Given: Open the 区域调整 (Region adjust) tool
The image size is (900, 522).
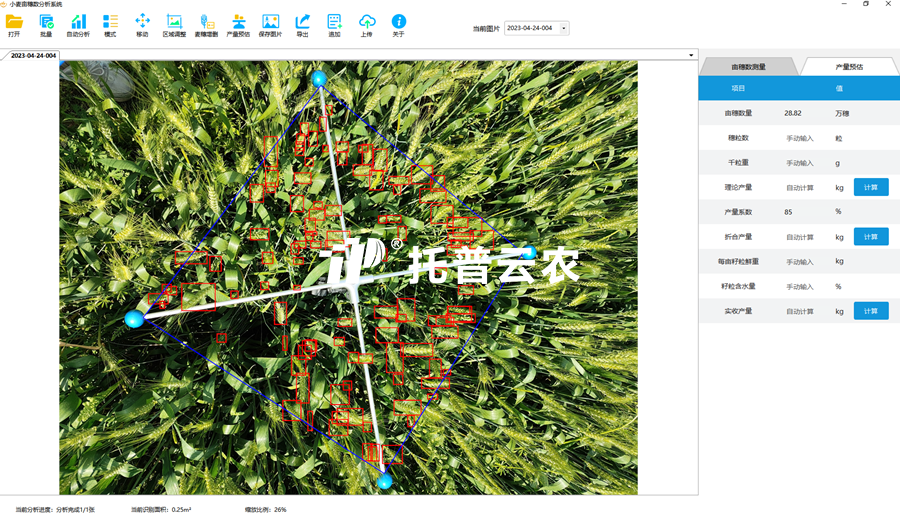Looking at the screenshot, I should click(174, 22).
